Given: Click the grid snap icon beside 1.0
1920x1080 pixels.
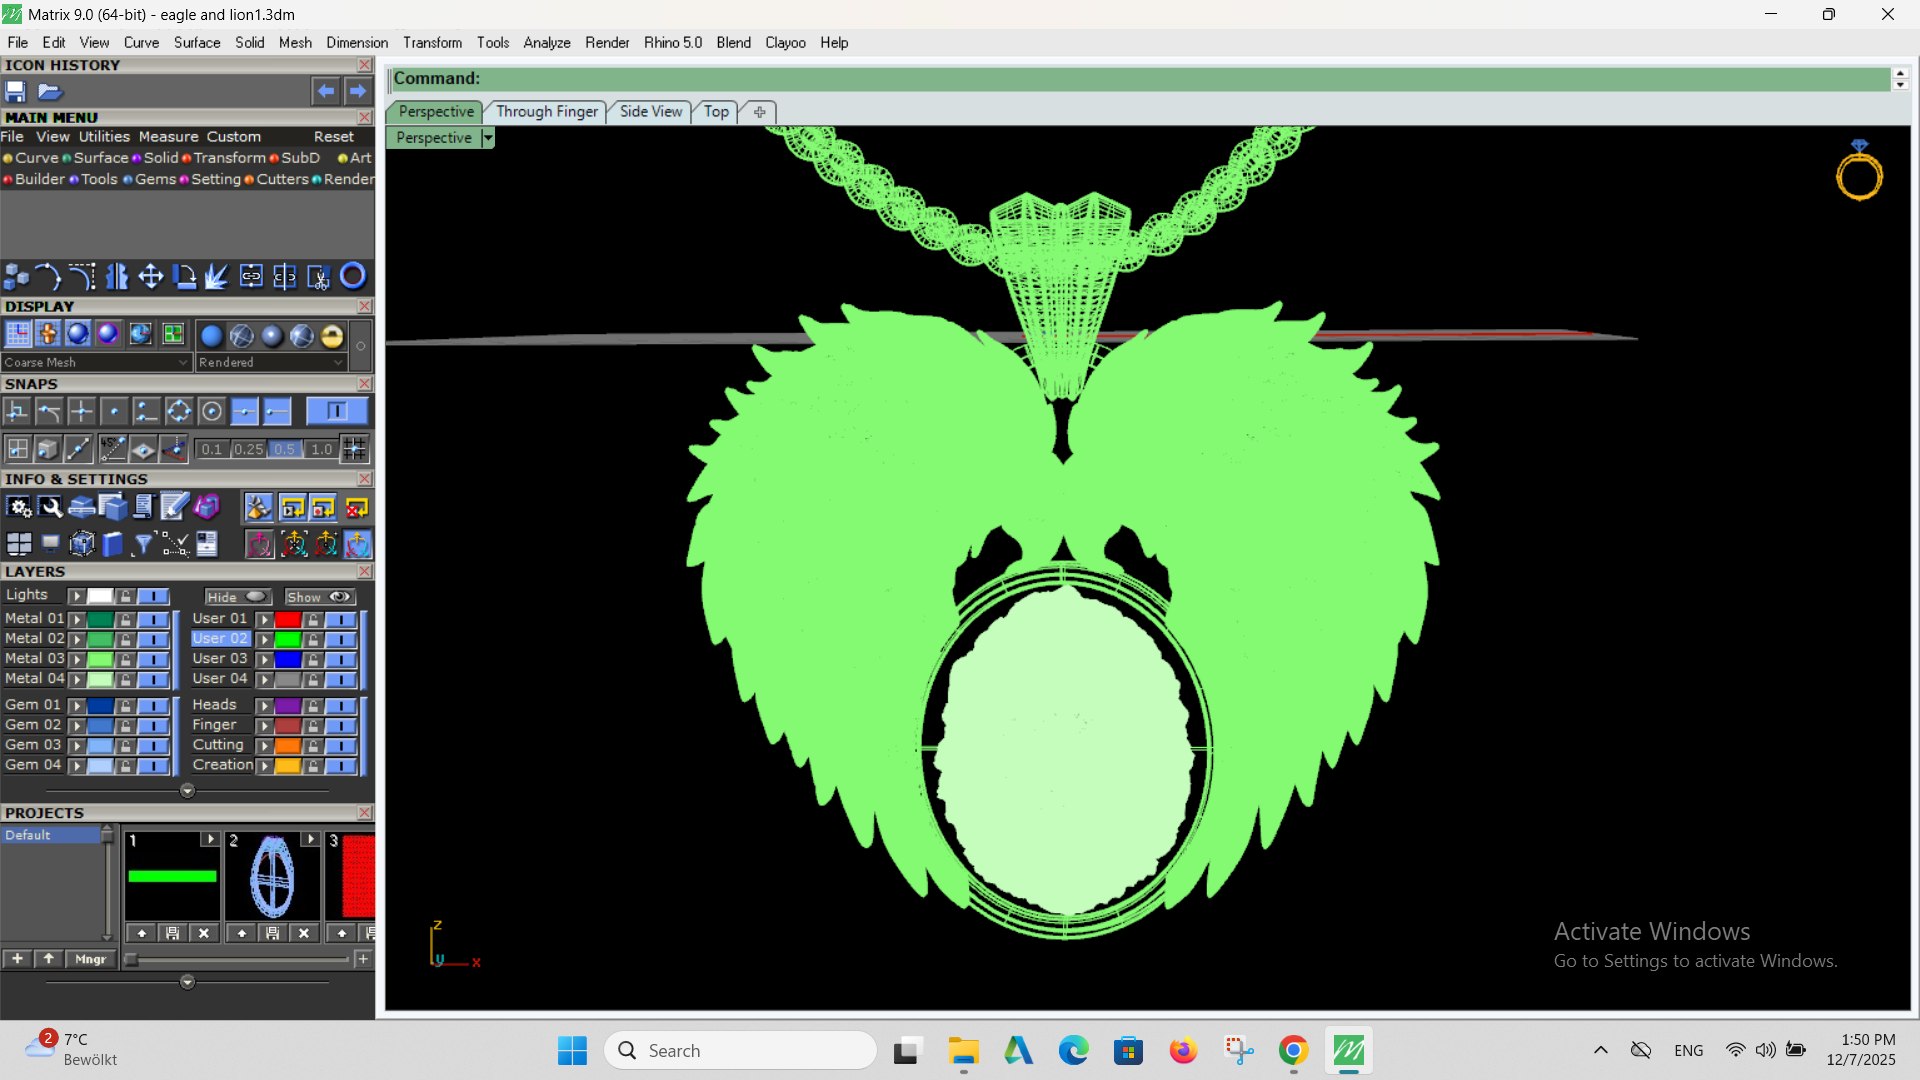Looking at the screenshot, I should (x=354, y=449).
